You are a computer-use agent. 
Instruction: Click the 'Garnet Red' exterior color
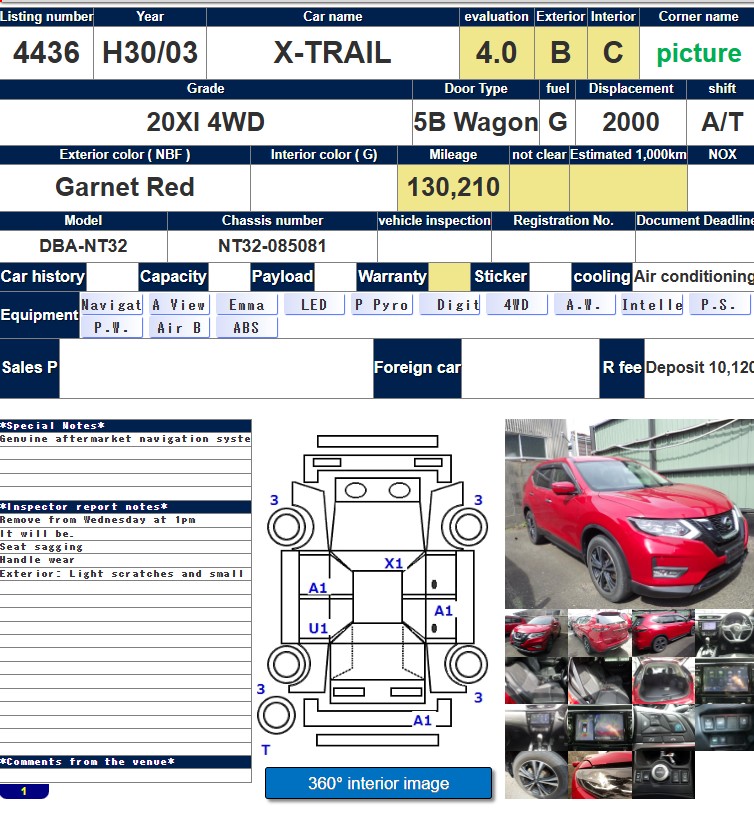pos(125,187)
